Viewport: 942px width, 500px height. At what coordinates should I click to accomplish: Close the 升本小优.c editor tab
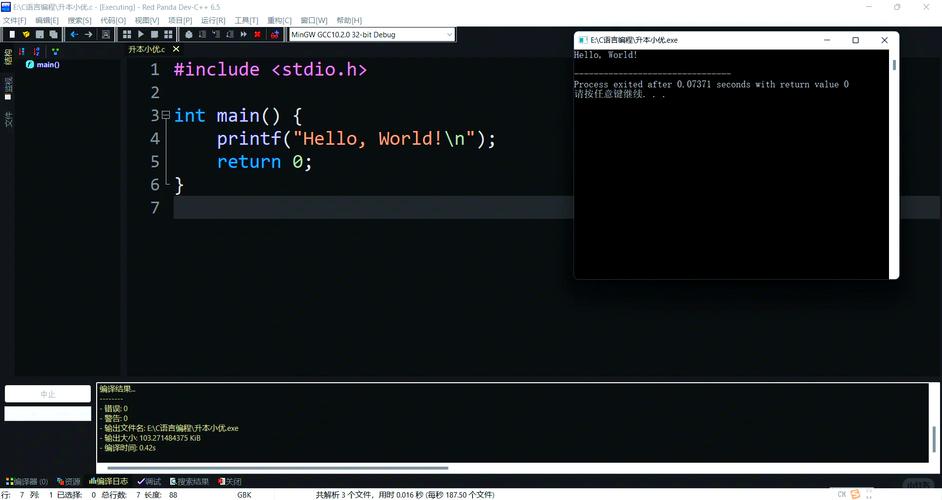tap(176, 49)
